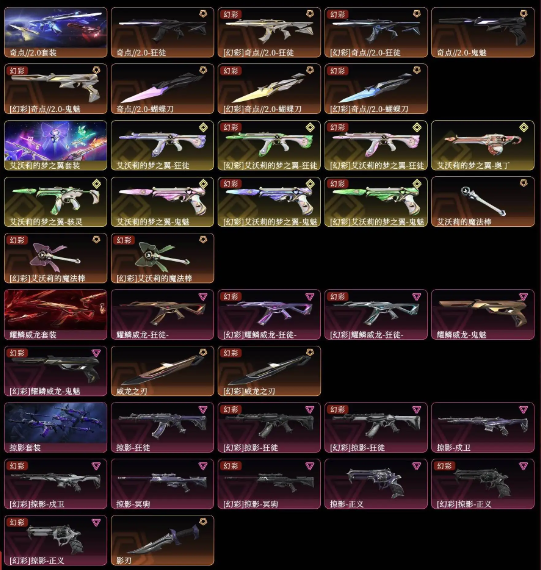The height and width of the screenshot is (570, 541).
Task: Select the non-chroma 掠影-正义 revolver
Action: 376,484
